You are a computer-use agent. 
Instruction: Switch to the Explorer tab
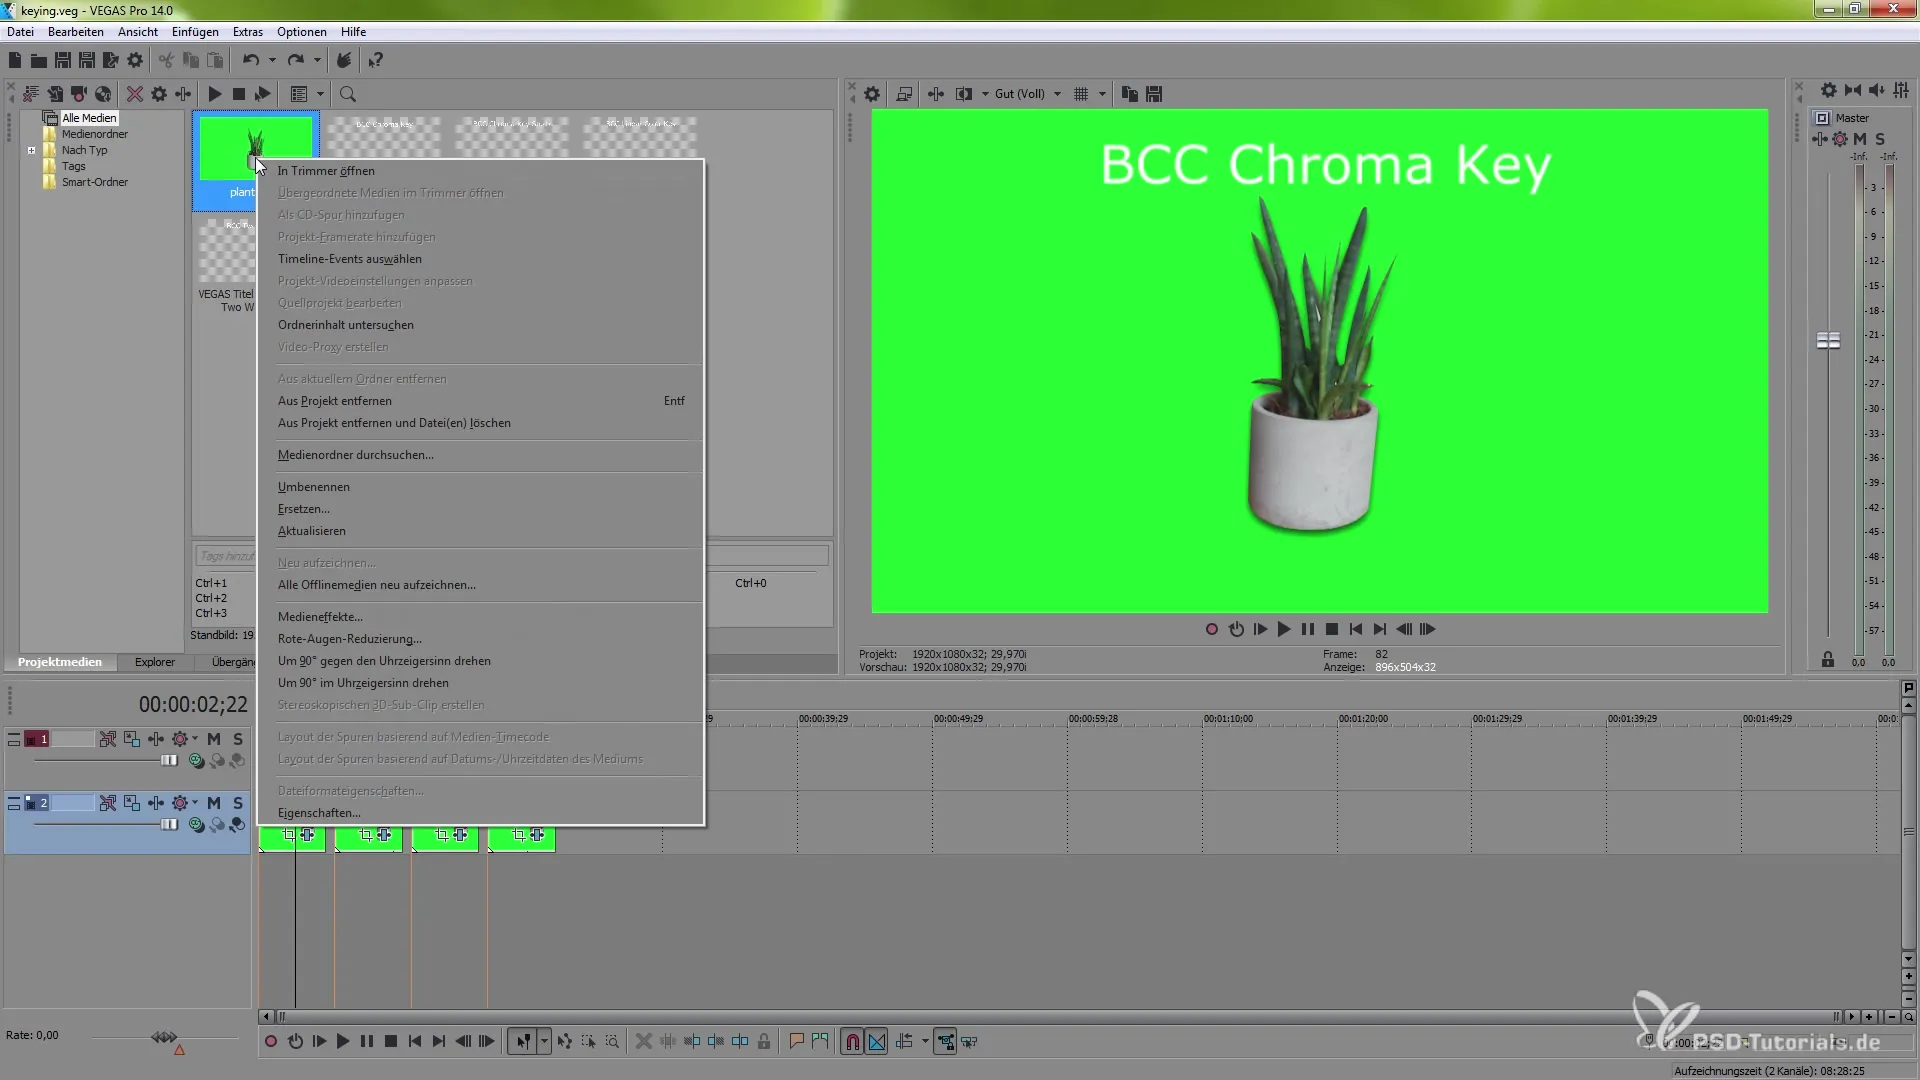155,662
